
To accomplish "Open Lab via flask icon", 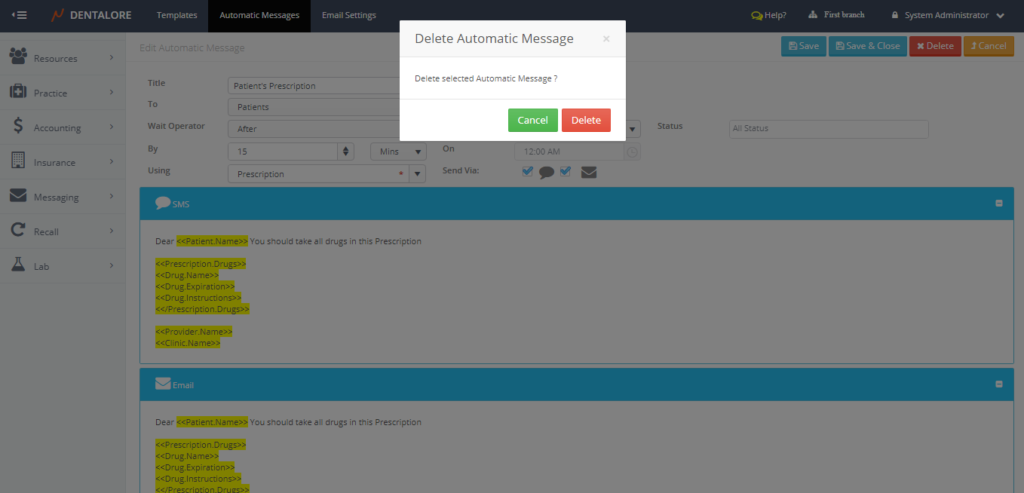I will click(x=18, y=266).
